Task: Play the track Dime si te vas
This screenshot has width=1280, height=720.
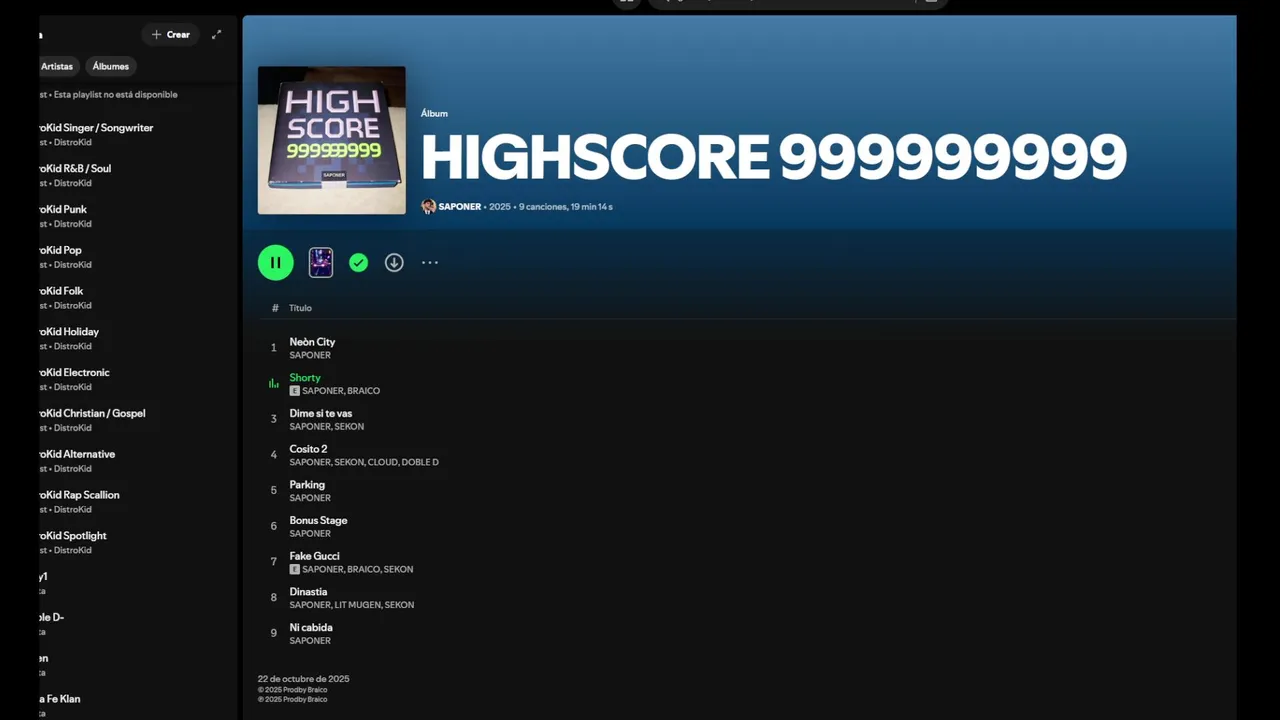Action: [x=320, y=413]
